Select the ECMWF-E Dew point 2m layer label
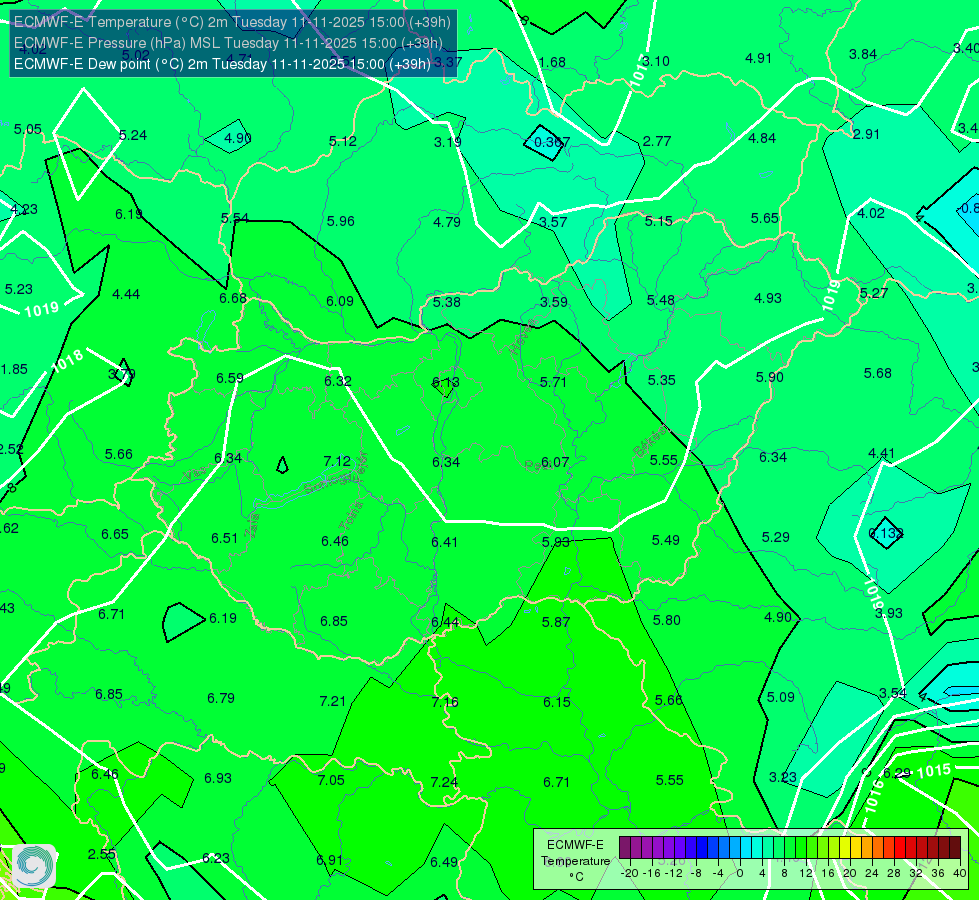 pos(222,64)
